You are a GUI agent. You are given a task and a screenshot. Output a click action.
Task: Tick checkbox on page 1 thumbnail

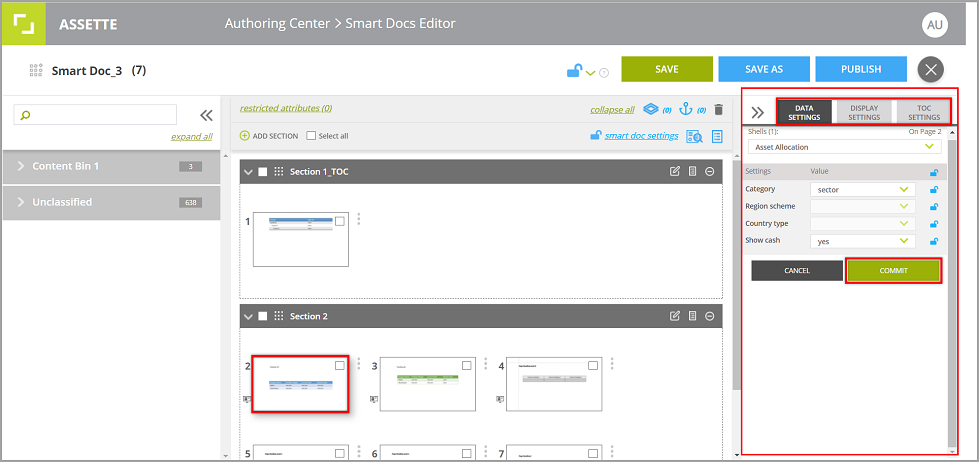point(340,221)
